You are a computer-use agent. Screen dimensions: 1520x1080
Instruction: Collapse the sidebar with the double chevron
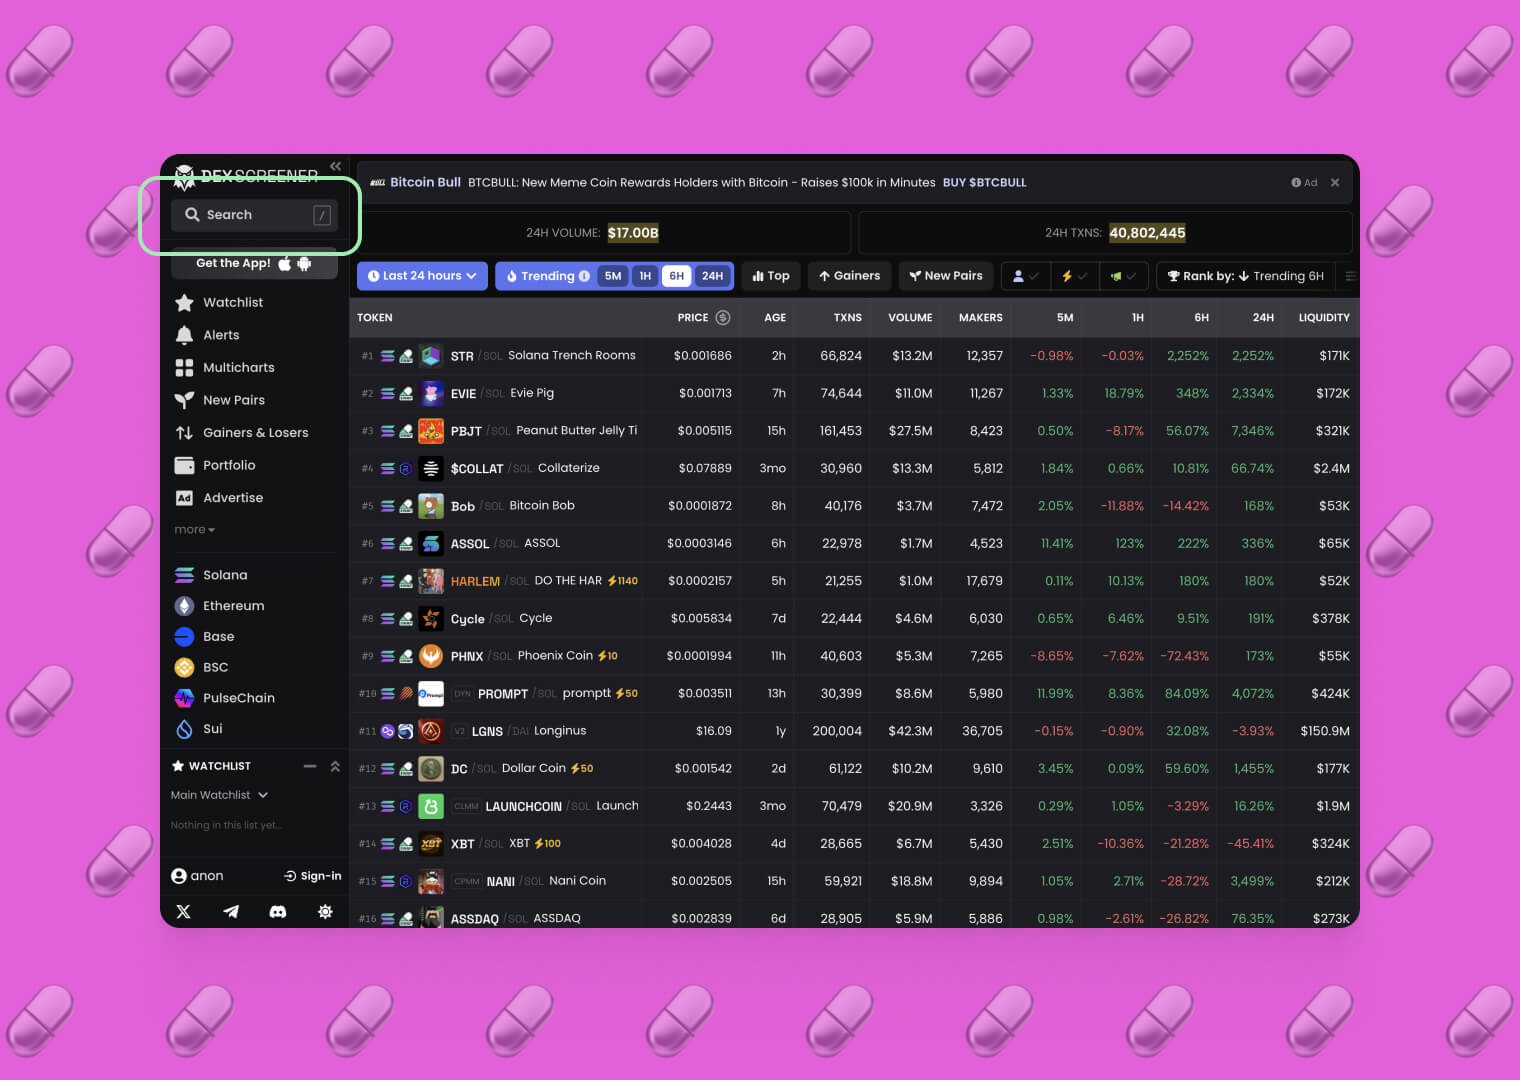335,166
